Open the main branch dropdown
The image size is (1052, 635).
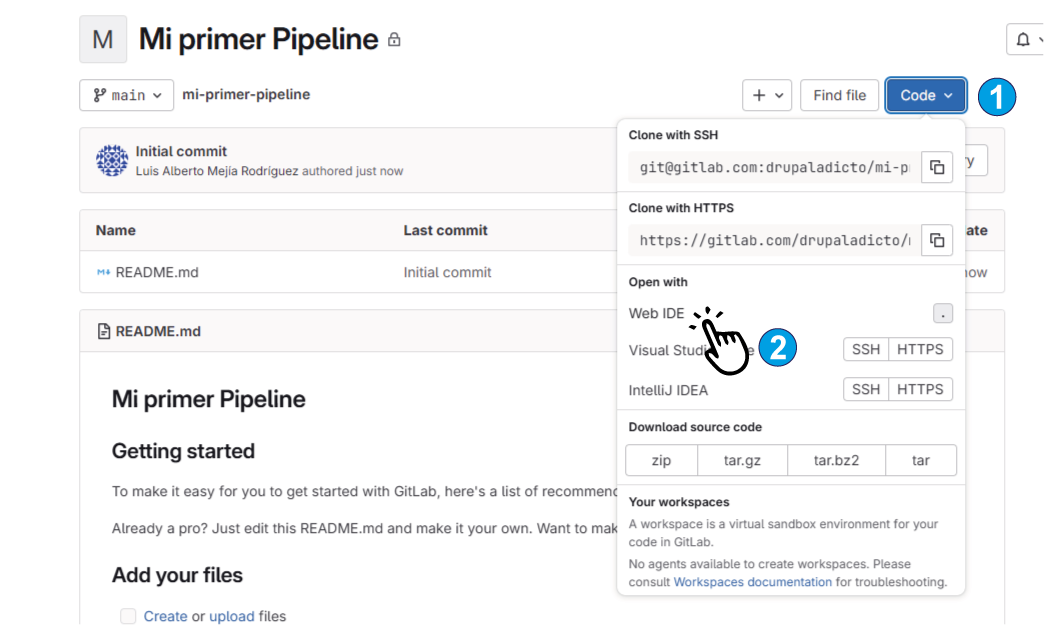(x=127, y=95)
